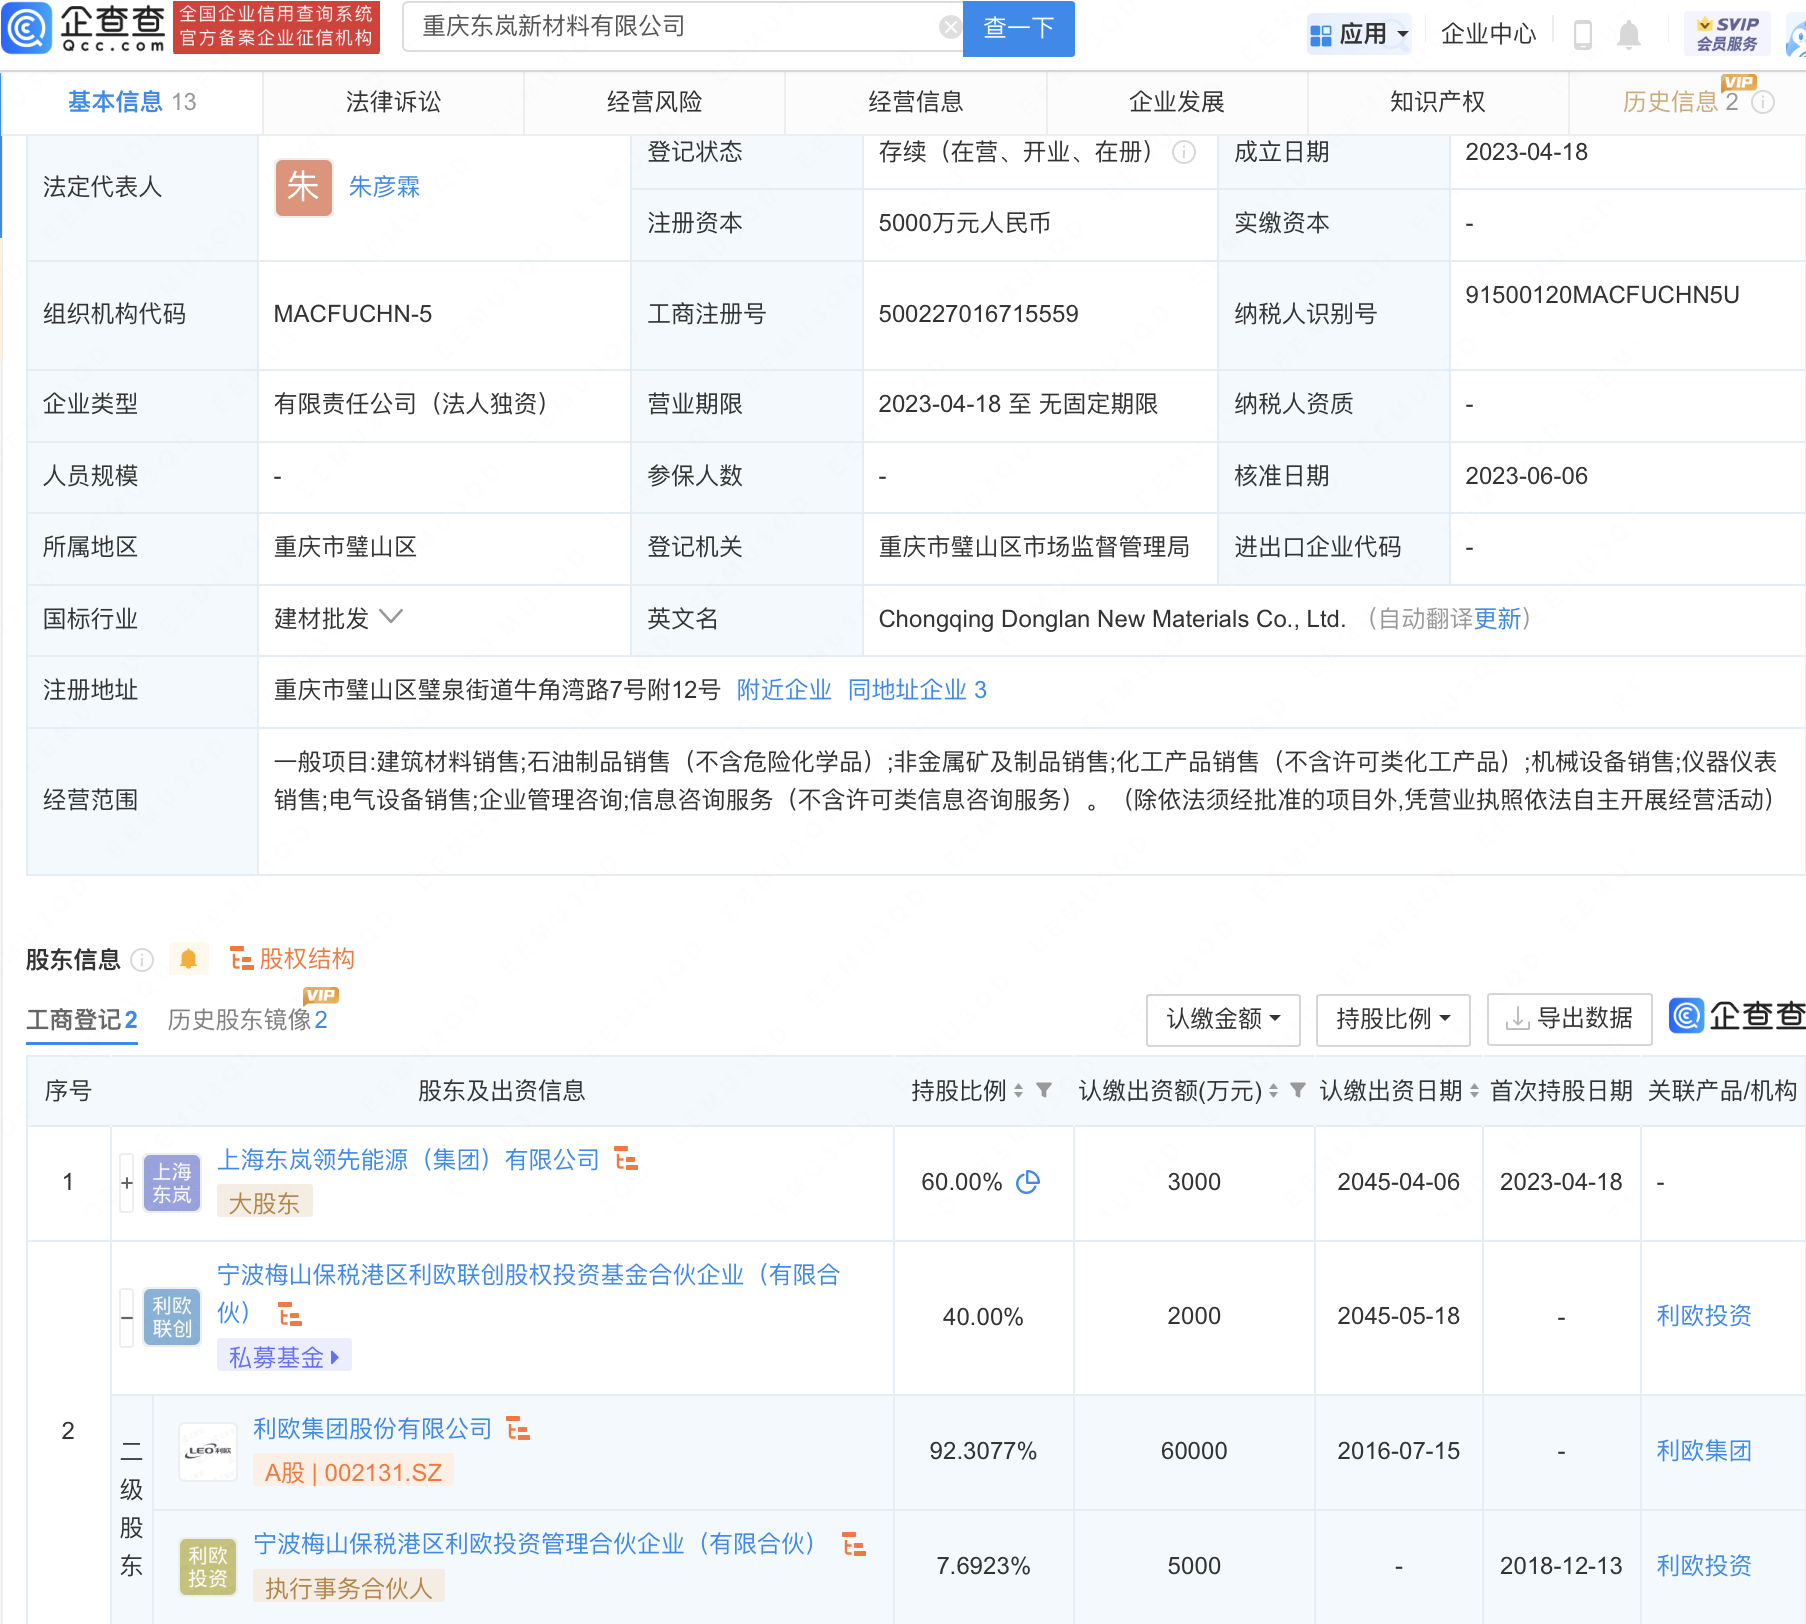
Task: Sort by 认缴出资额 column arrows
Action: (x=1273, y=1091)
